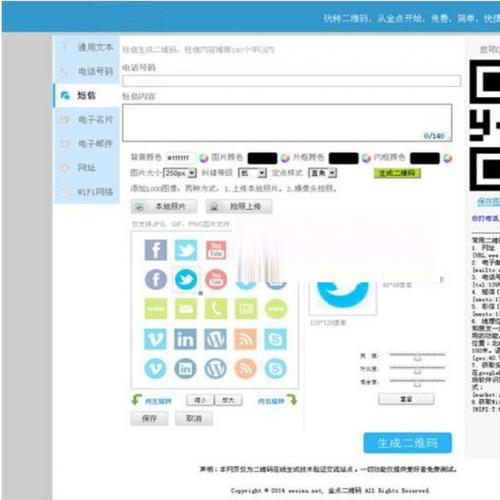Pick the green square www icon
Viewport: 500px width, 500px height.
[x=156, y=309]
